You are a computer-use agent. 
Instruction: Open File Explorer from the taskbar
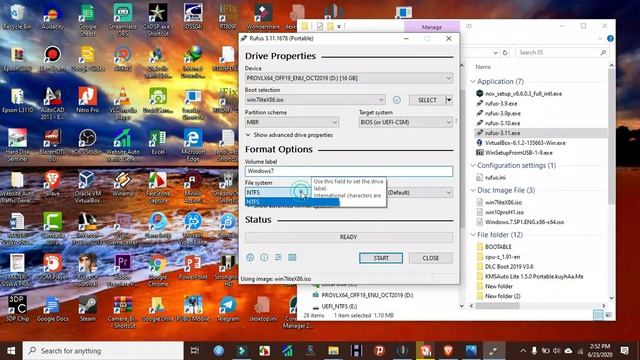point(333,351)
